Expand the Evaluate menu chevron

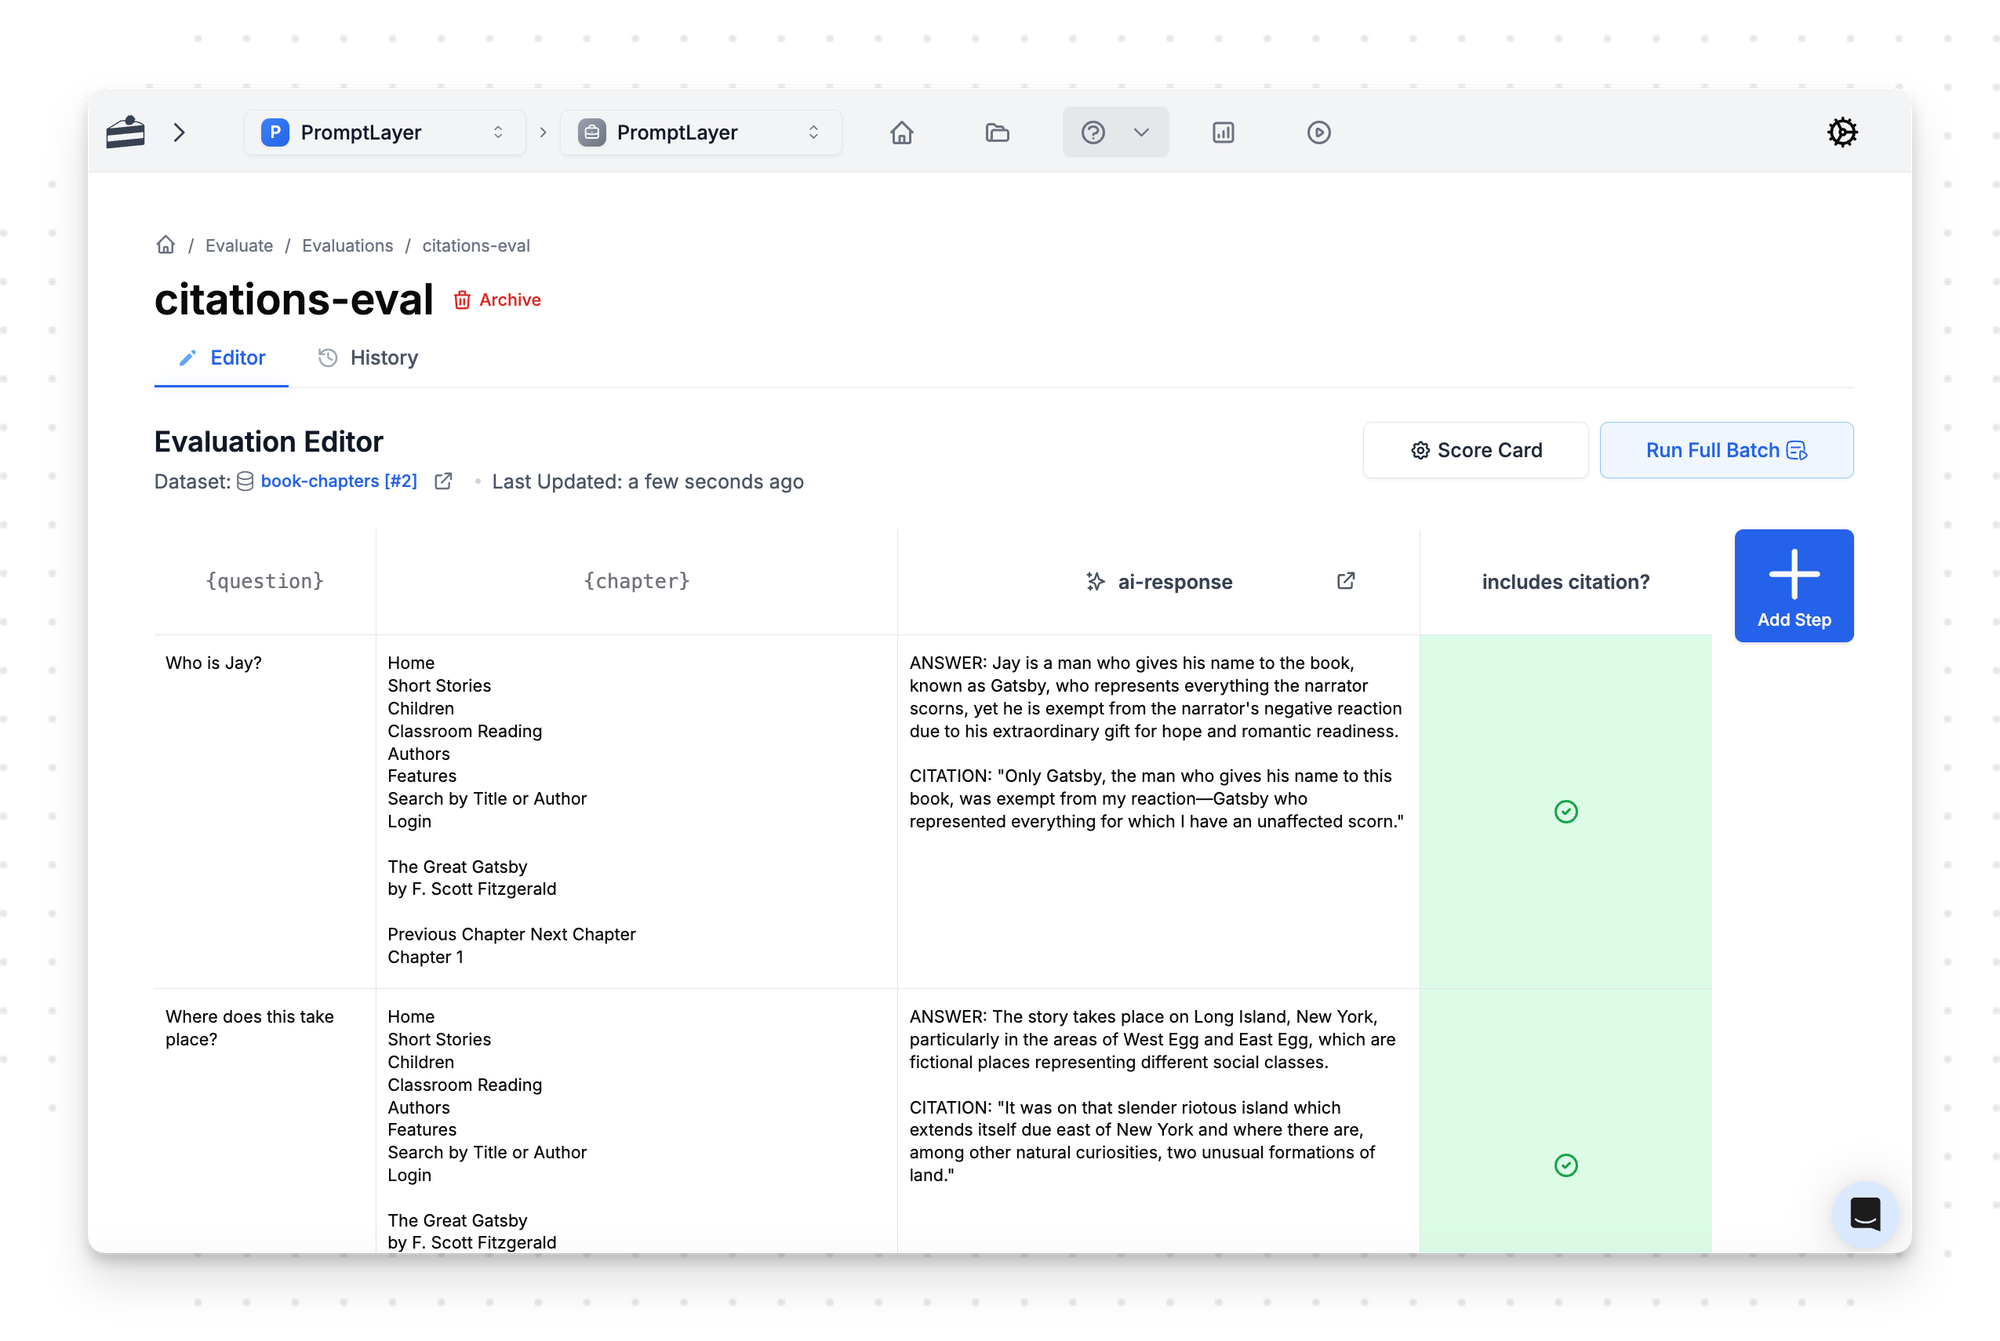1141,132
